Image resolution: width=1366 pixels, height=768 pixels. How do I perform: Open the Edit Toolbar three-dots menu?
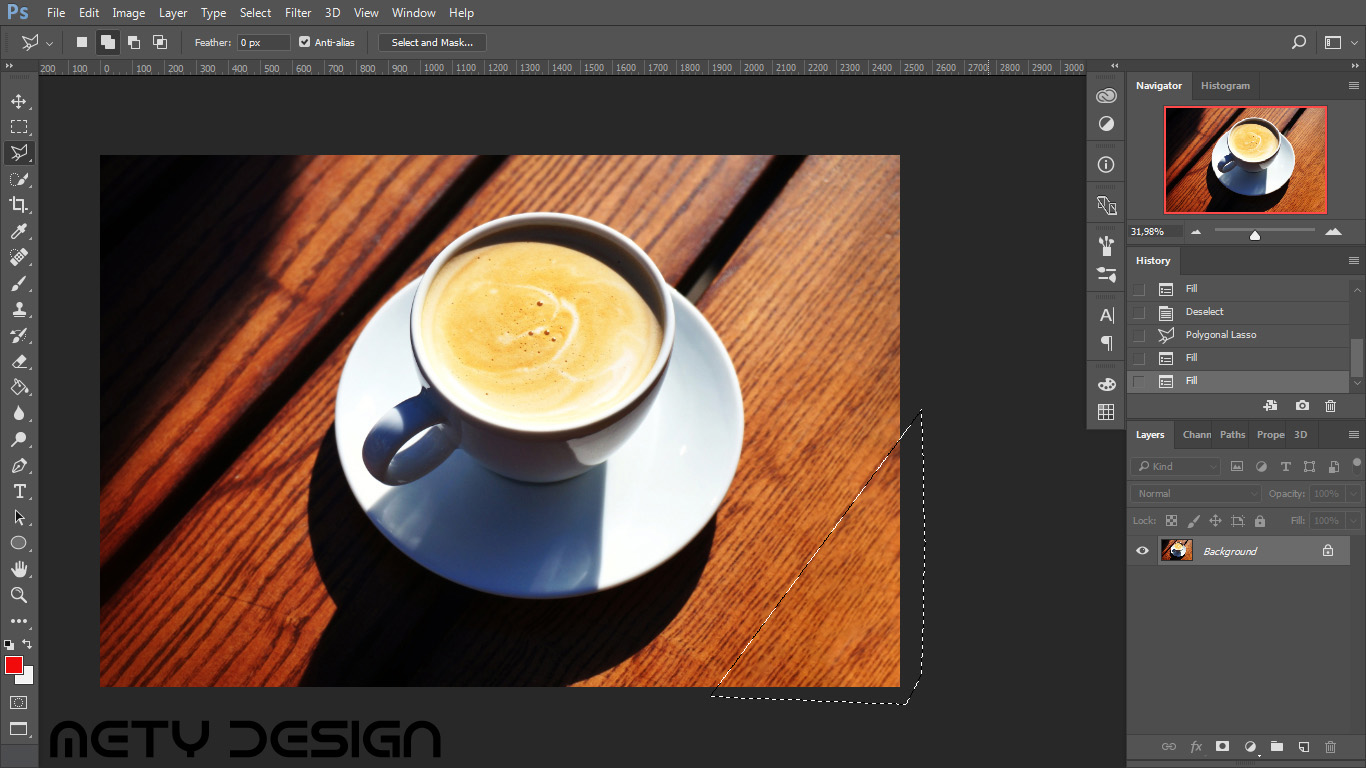(18, 621)
